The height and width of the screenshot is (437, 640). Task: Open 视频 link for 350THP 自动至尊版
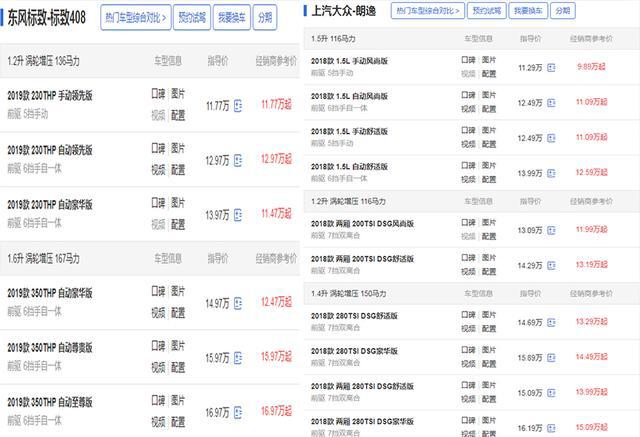[158, 422]
